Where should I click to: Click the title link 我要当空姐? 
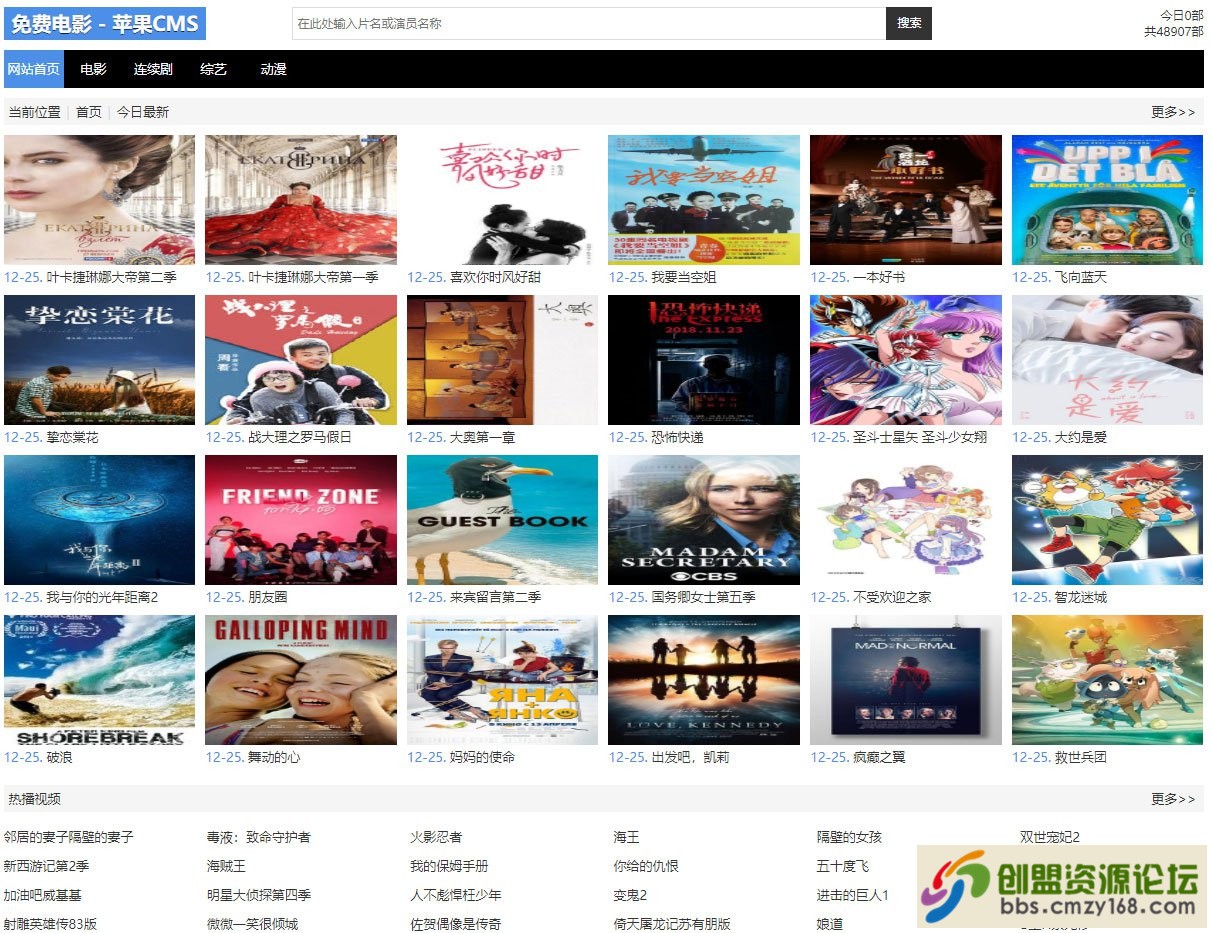click(684, 277)
